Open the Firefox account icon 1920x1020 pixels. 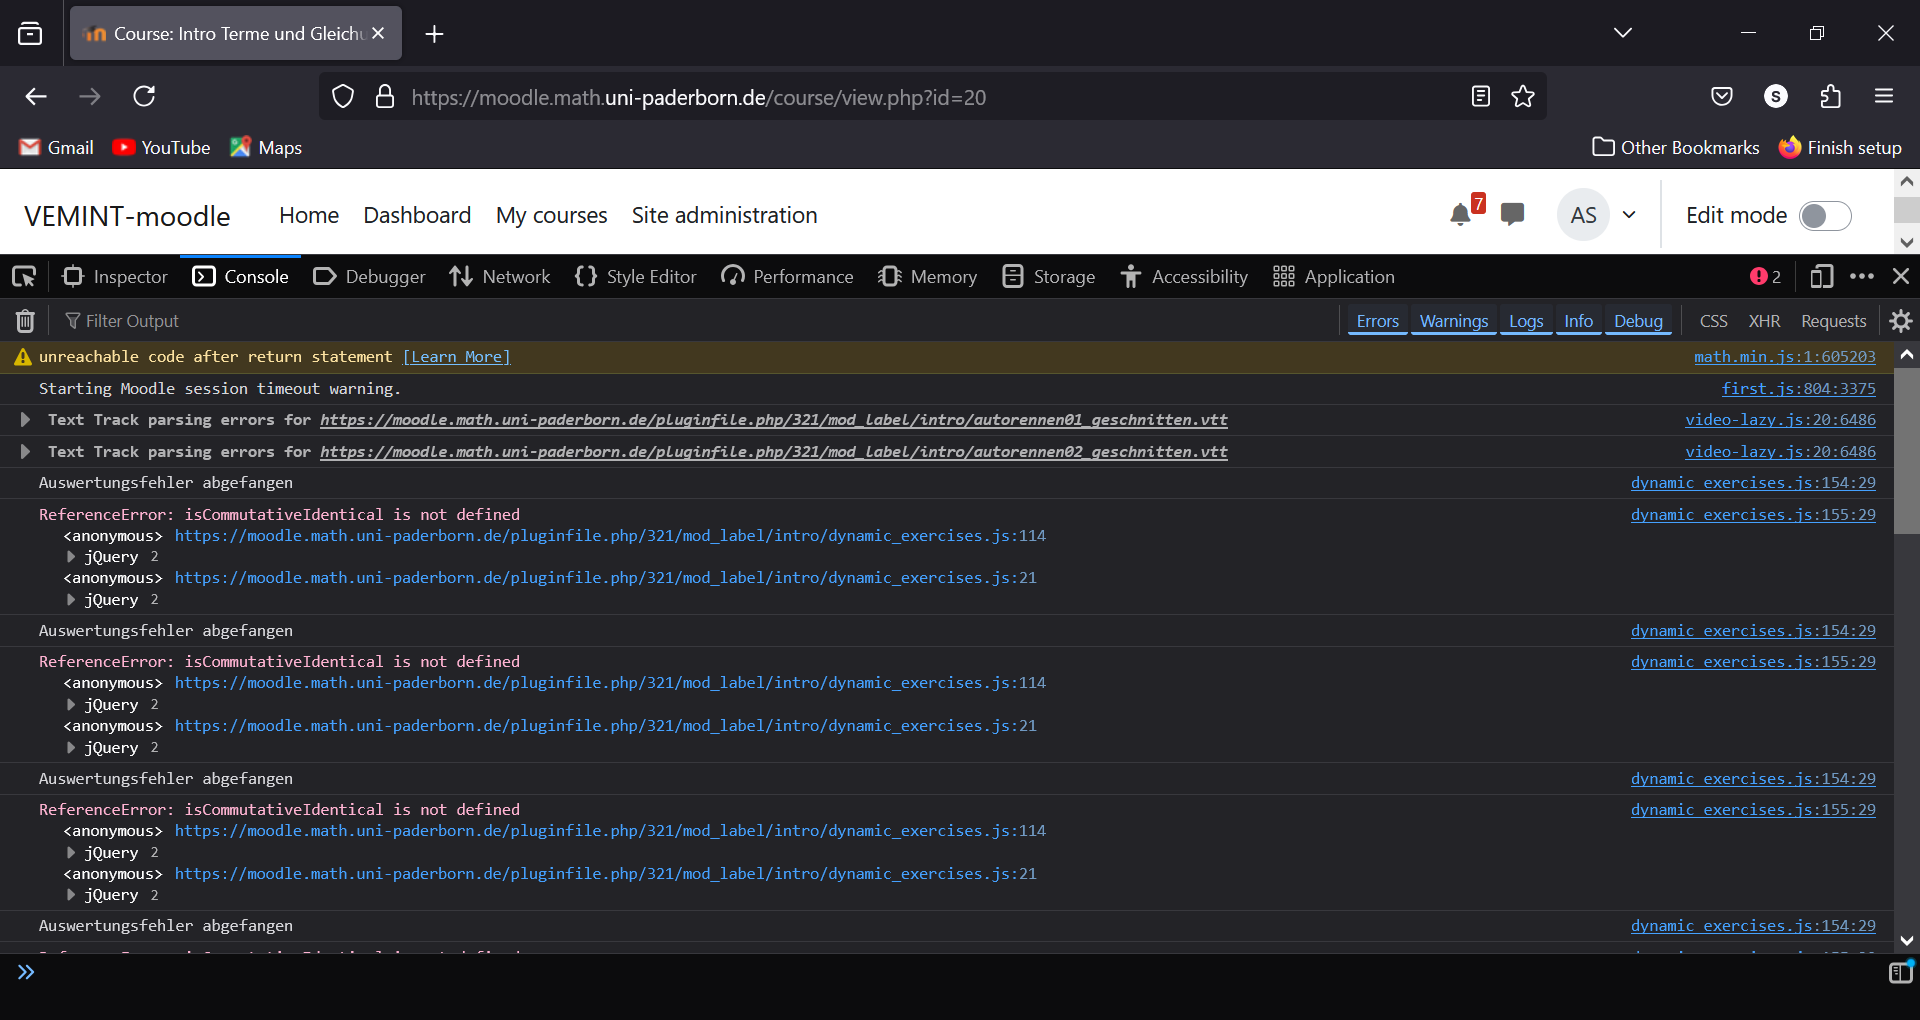coord(1776,96)
